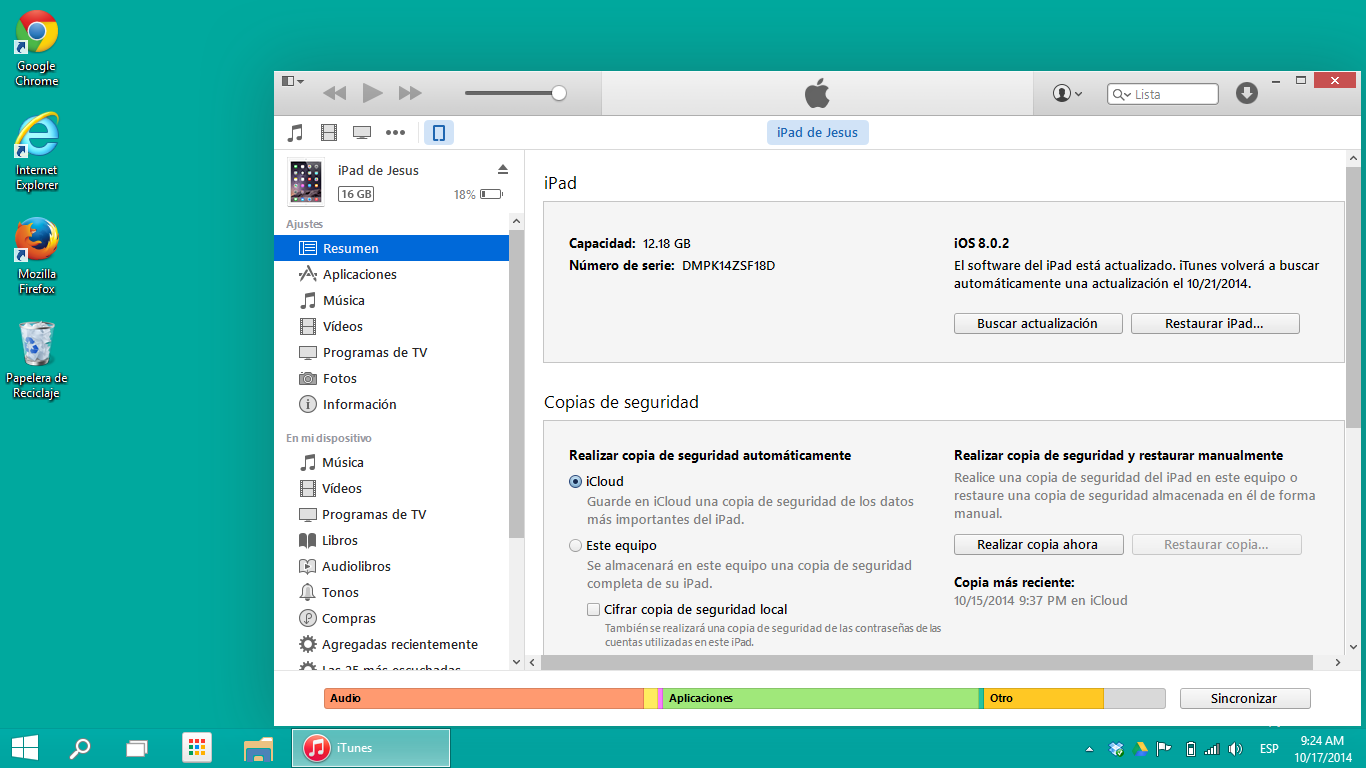Open Papelera de Reciclaje icon
The image size is (1366, 768).
(x=37, y=360)
